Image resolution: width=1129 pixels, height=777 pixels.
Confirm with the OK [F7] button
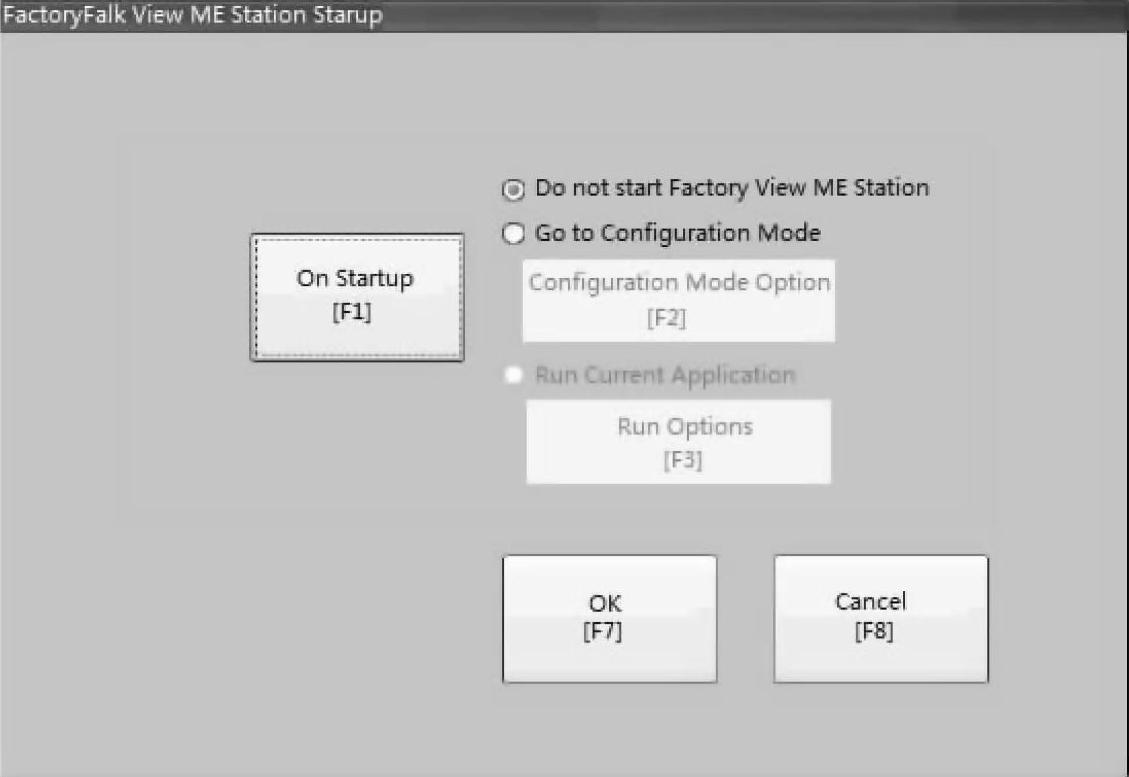[x=610, y=619]
